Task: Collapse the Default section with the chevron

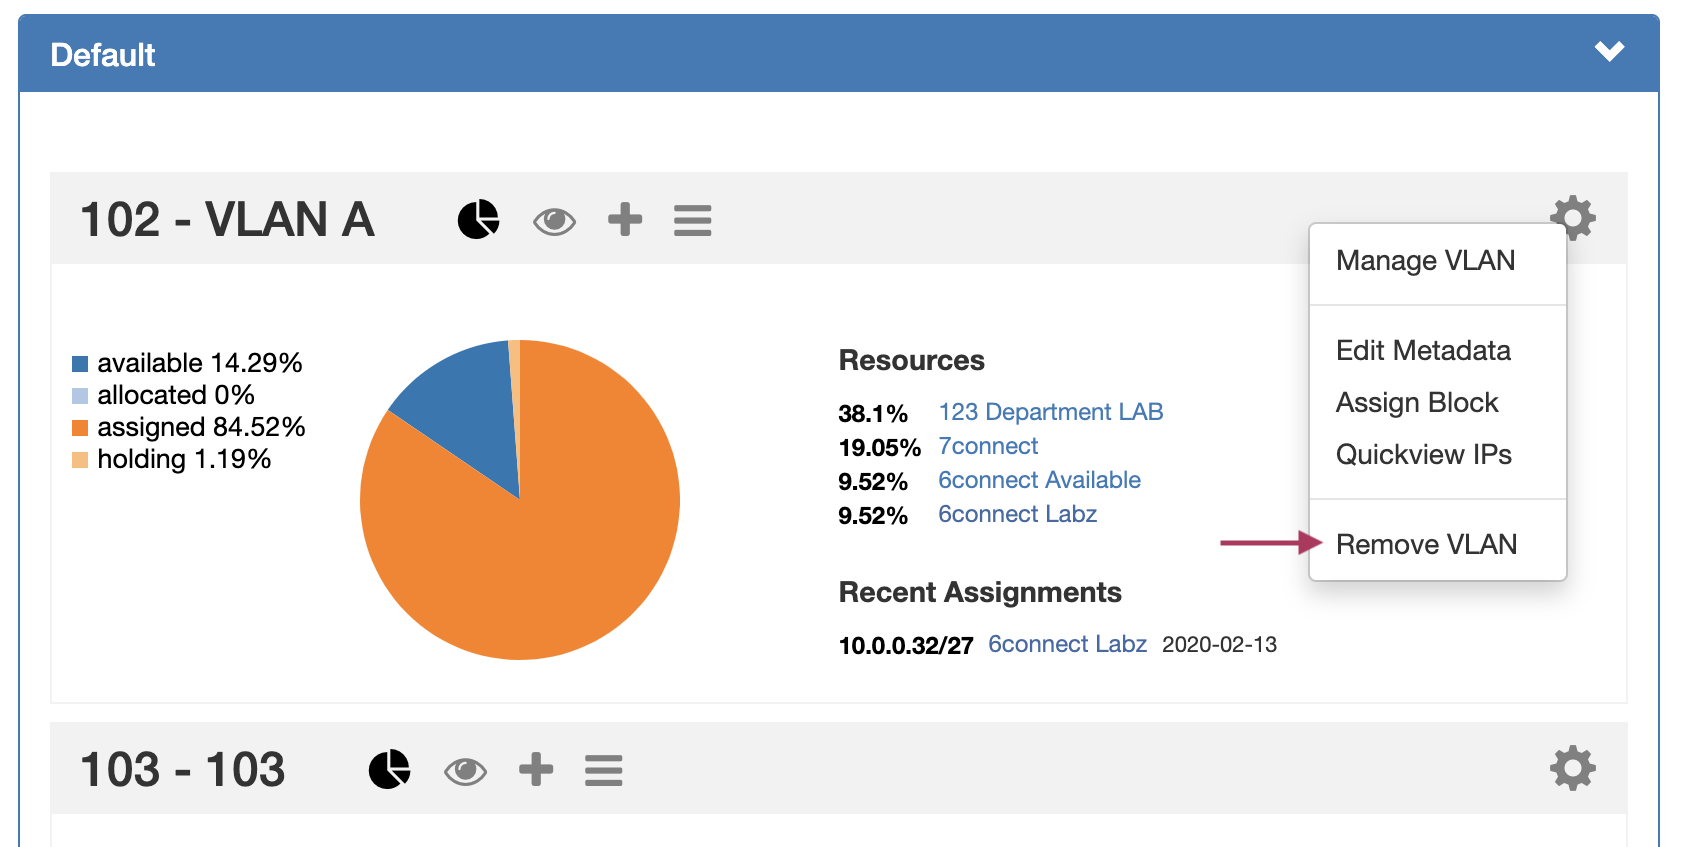Action: tap(1609, 52)
